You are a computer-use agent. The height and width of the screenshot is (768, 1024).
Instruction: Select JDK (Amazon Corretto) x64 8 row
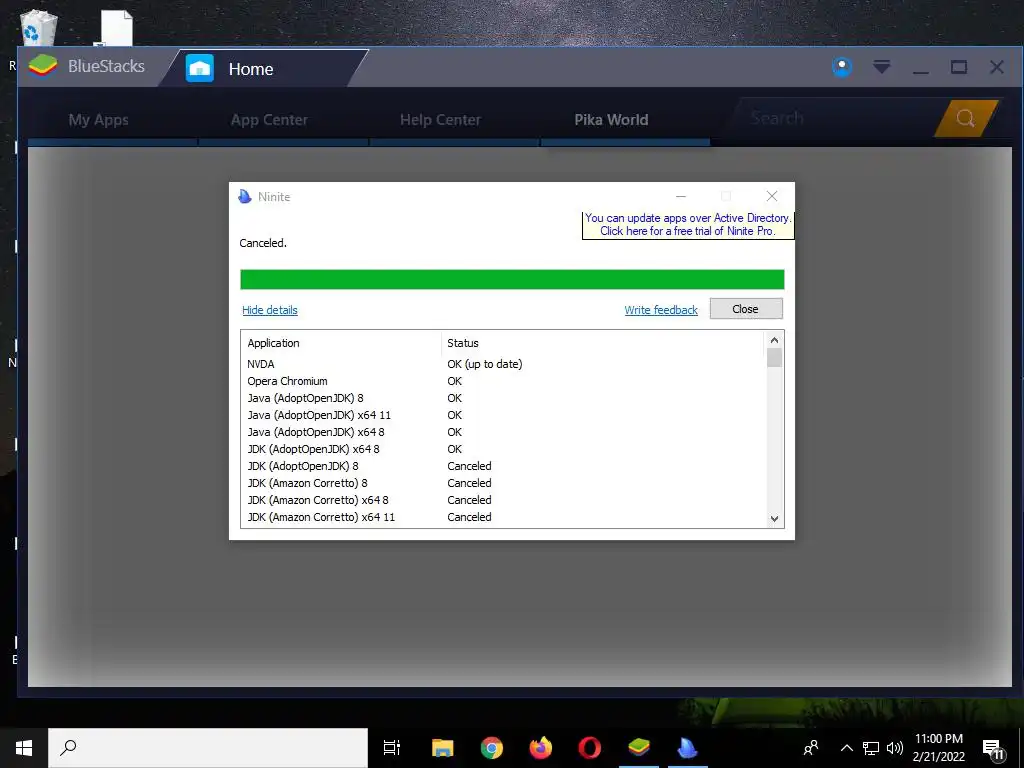503,500
